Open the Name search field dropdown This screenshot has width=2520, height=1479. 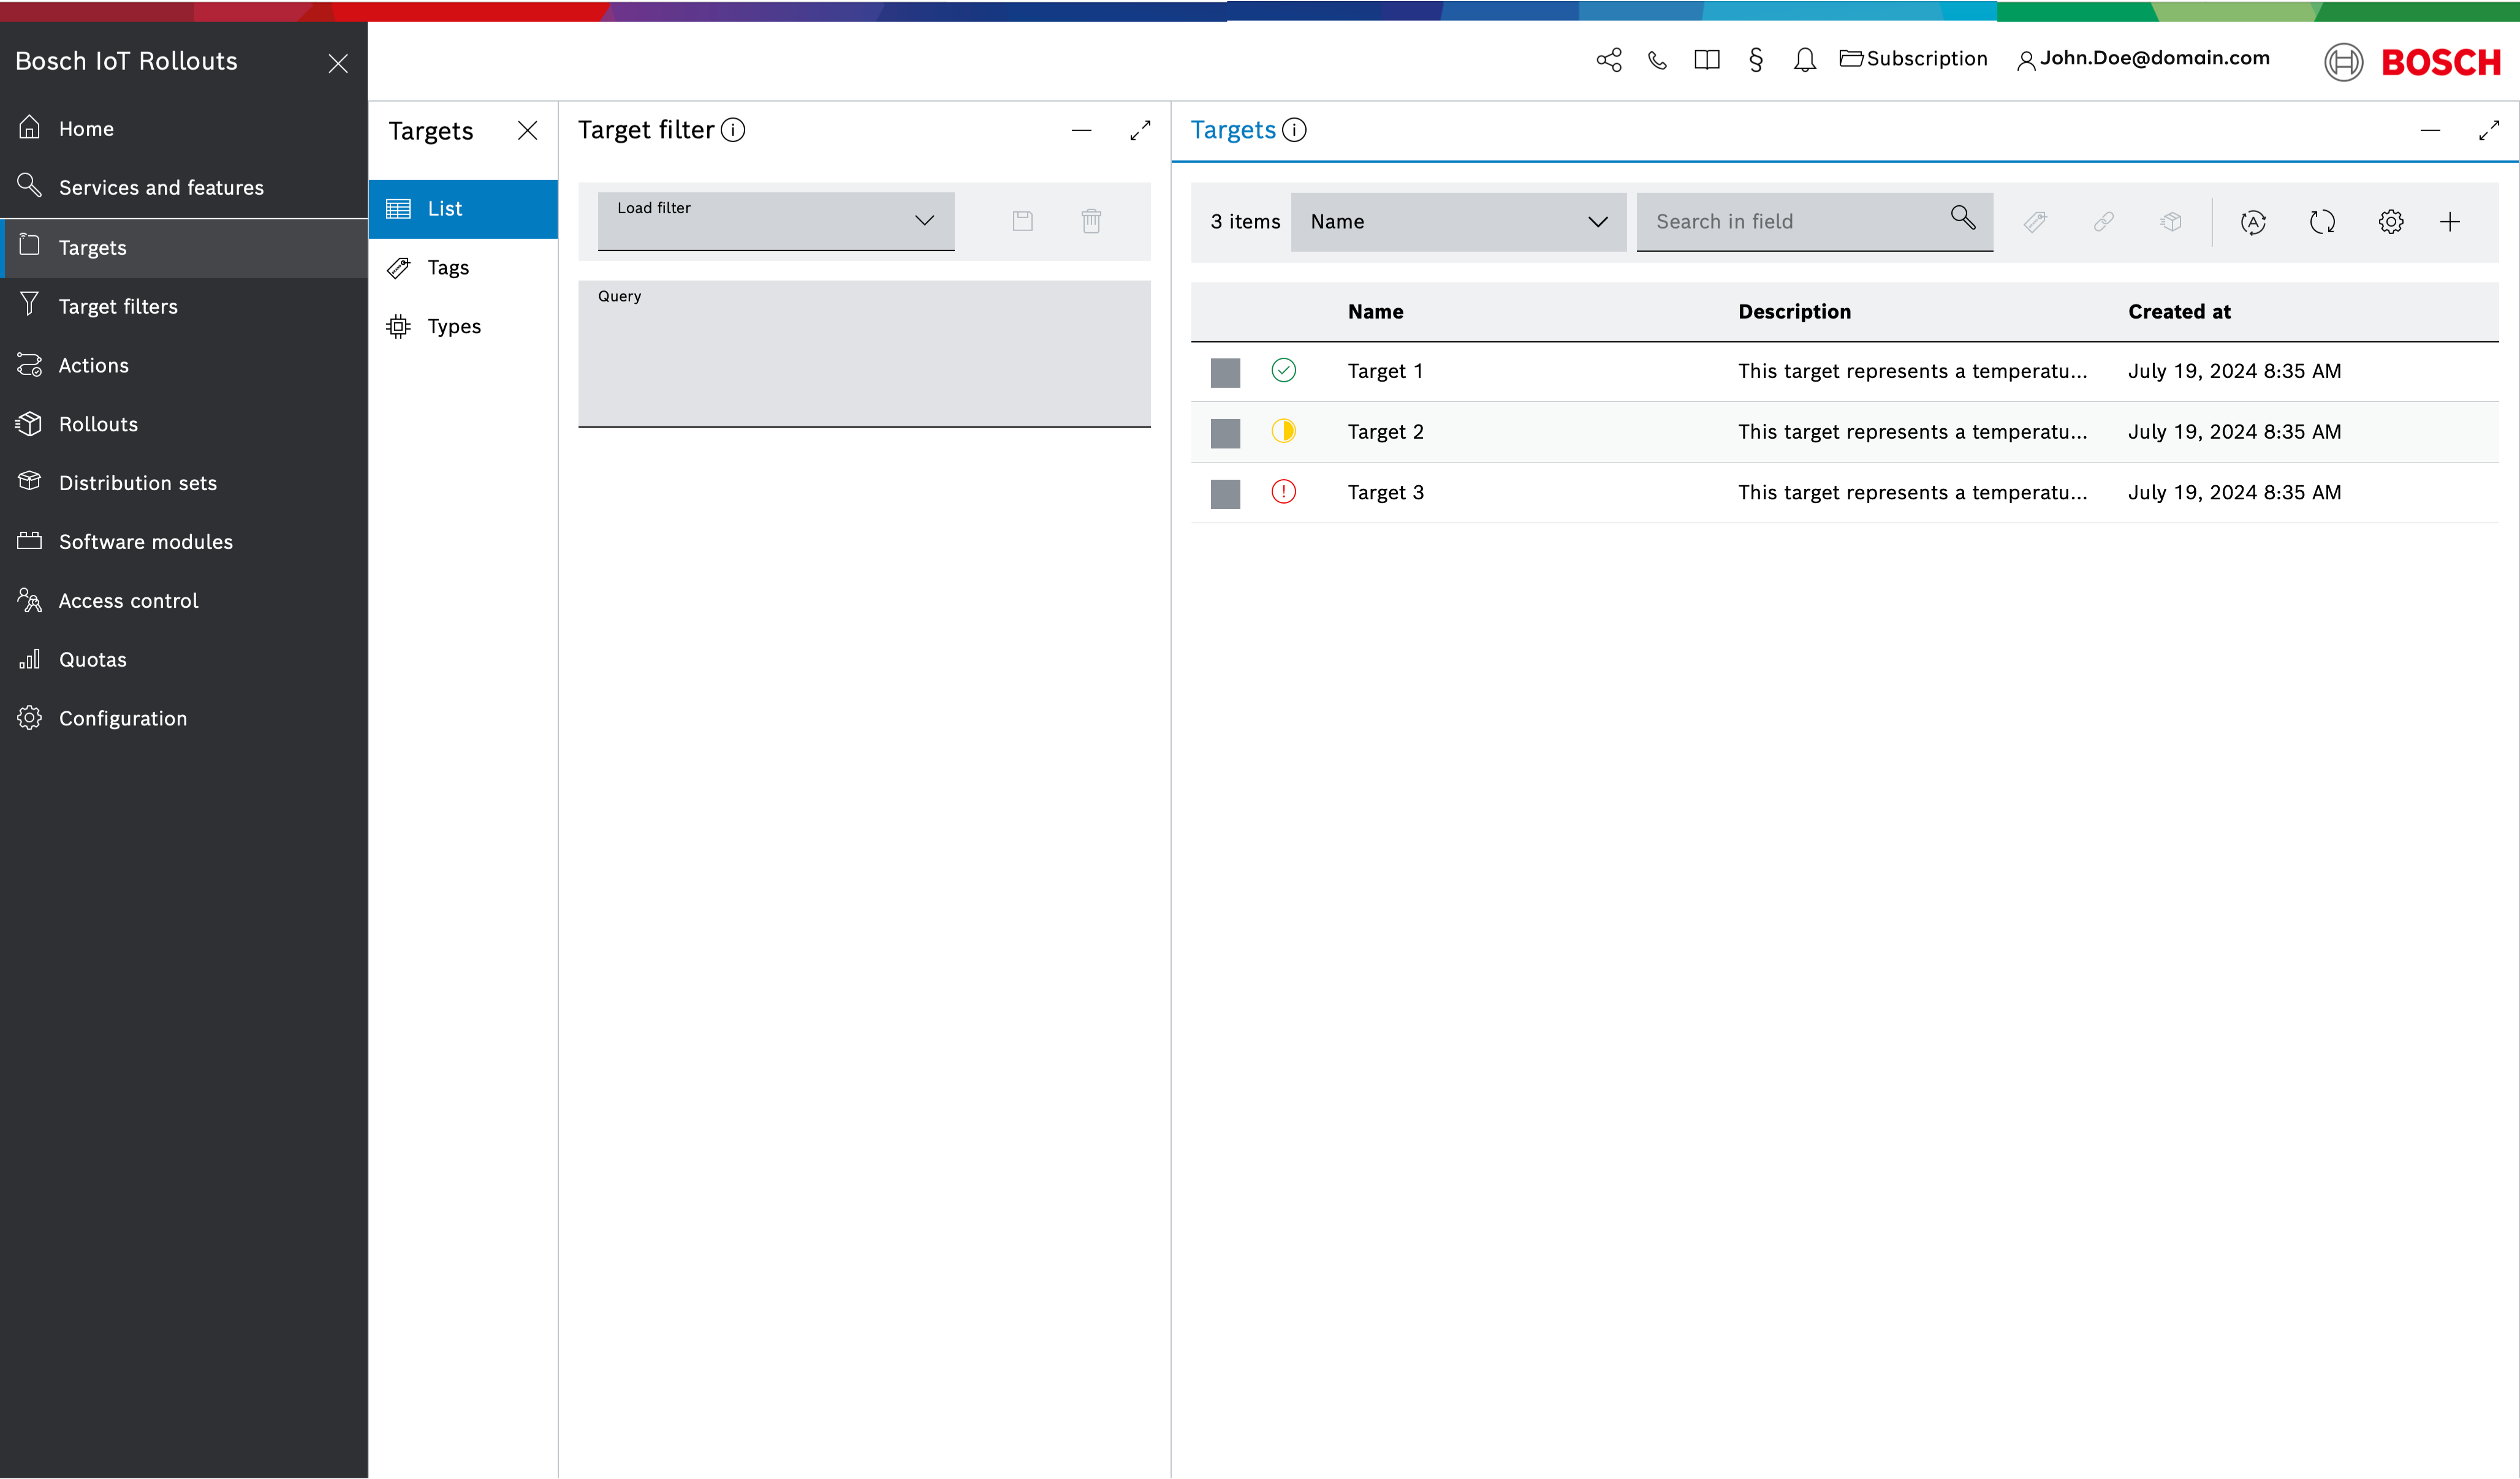pos(1458,222)
